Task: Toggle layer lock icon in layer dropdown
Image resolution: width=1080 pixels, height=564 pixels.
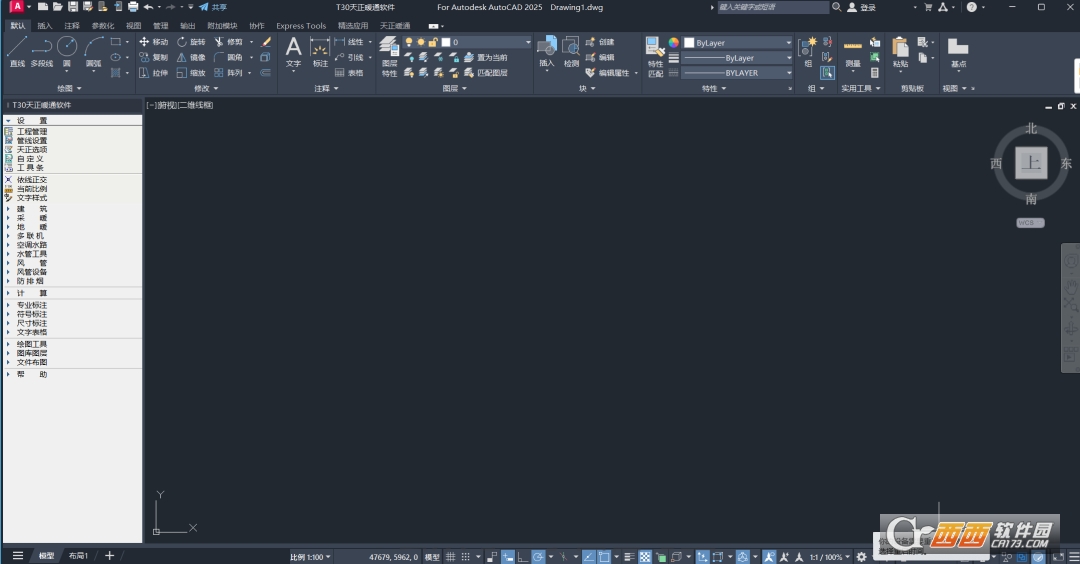Action: pos(433,42)
